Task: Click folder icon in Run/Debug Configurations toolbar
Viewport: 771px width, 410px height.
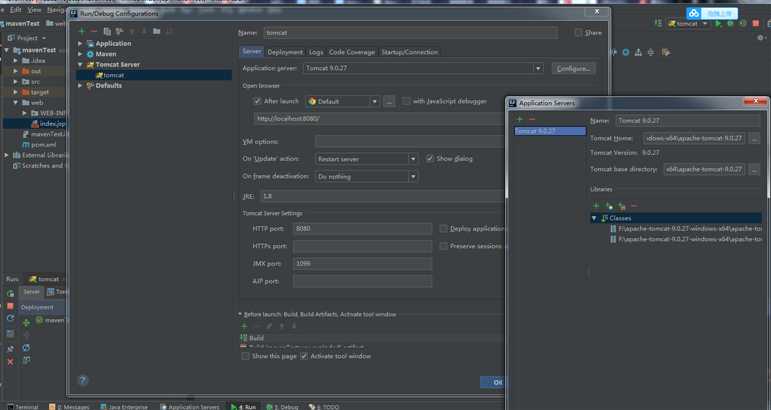Action: click(x=156, y=31)
